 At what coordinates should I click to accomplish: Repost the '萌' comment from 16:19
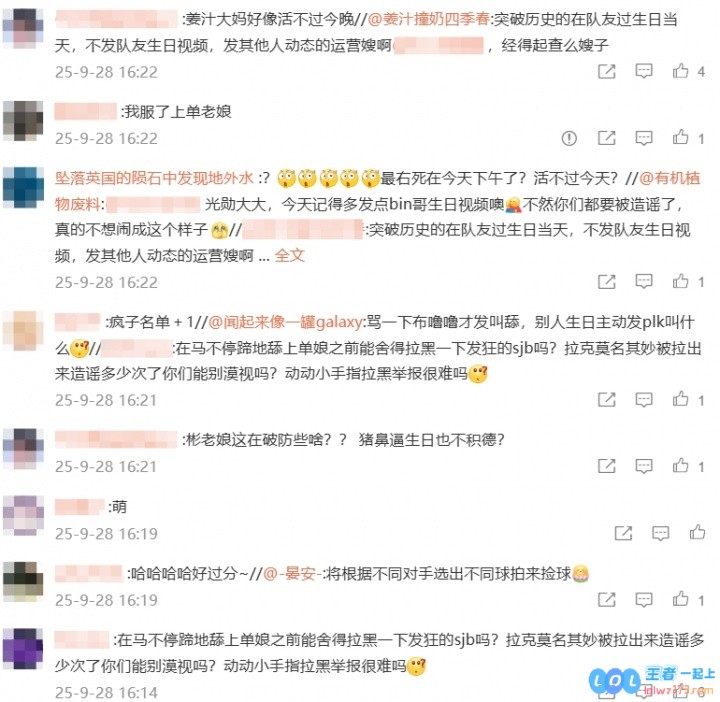click(x=624, y=533)
